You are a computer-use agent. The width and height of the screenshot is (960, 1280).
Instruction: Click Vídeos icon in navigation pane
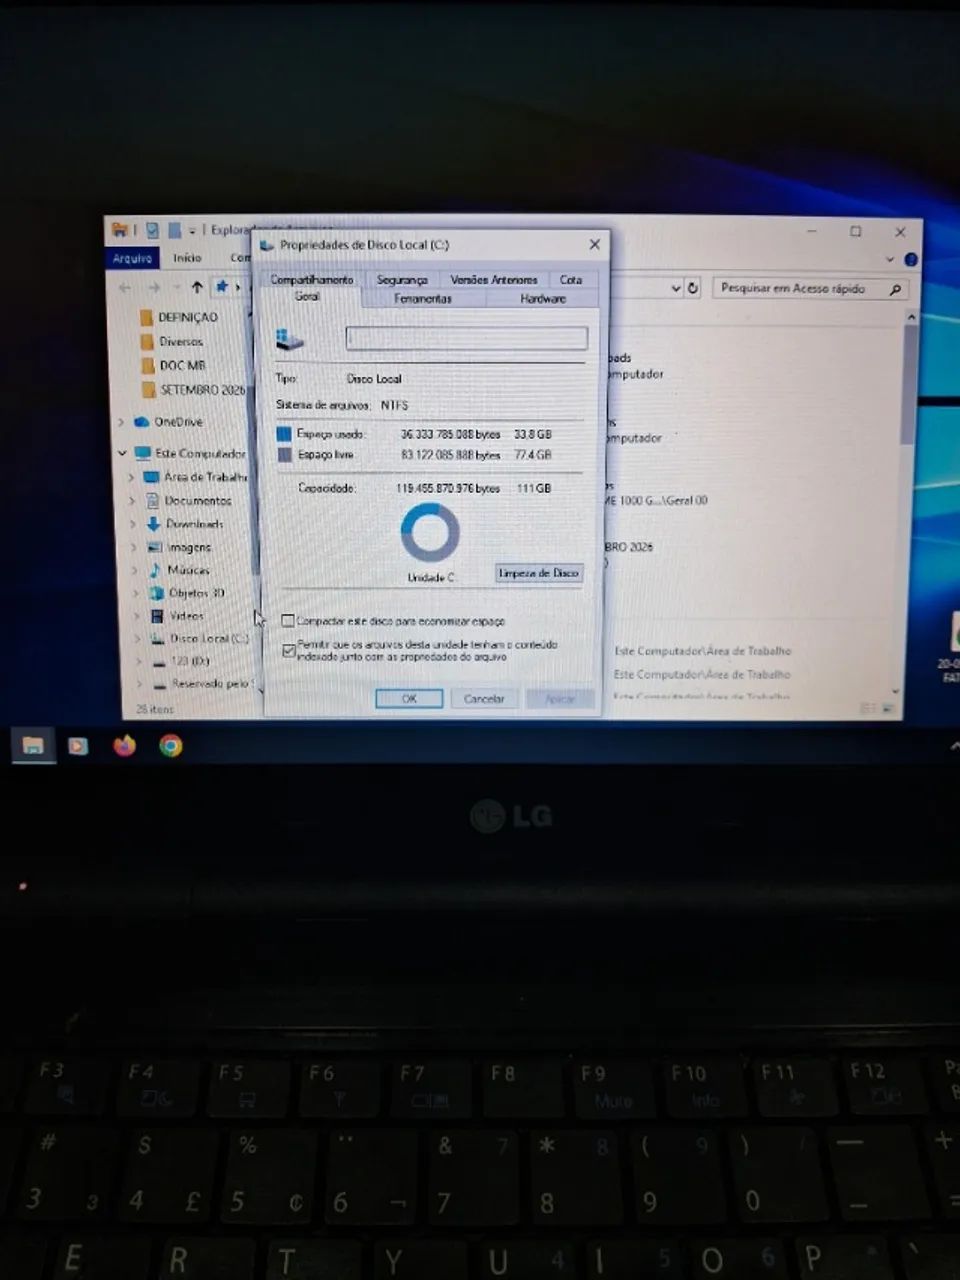pos(156,616)
